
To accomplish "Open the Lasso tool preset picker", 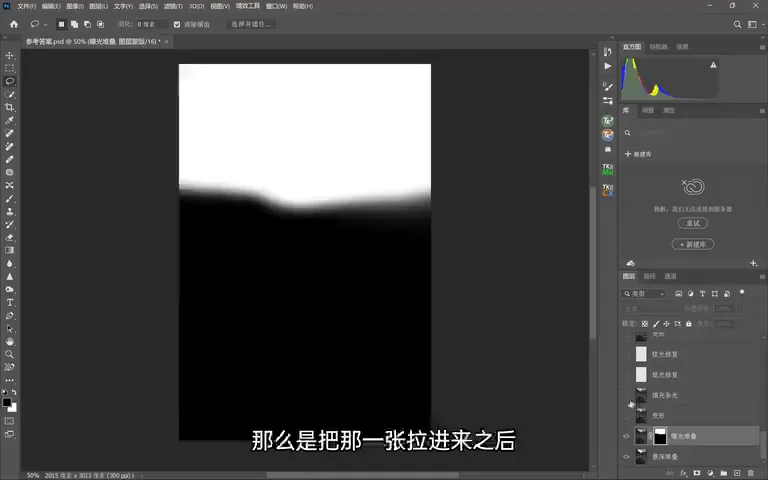I will pyautogui.click(x=38, y=24).
